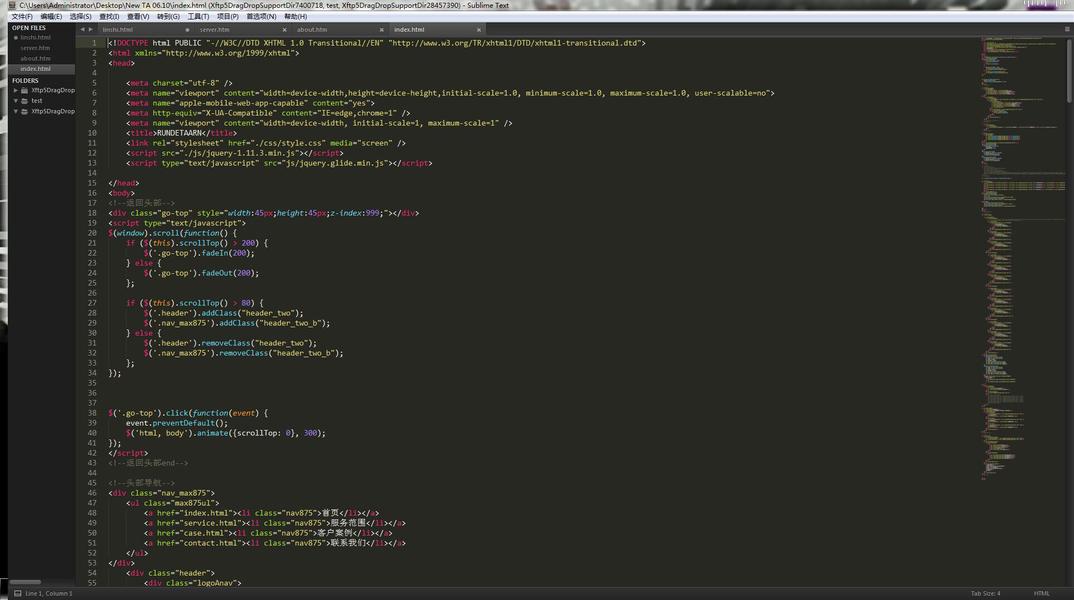Open the 查看(V) menu
The image size is (1074, 600).
click(138, 16)
